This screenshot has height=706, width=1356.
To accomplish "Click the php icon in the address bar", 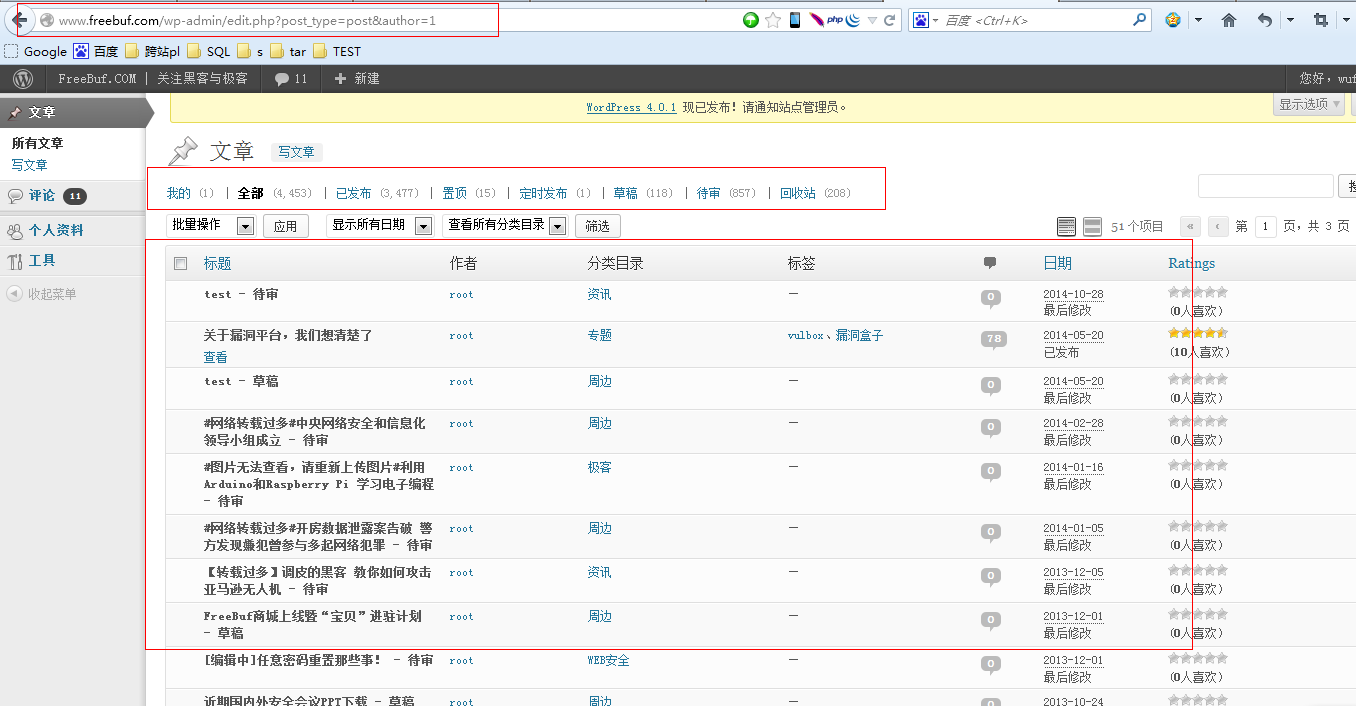I will point(834,19).
